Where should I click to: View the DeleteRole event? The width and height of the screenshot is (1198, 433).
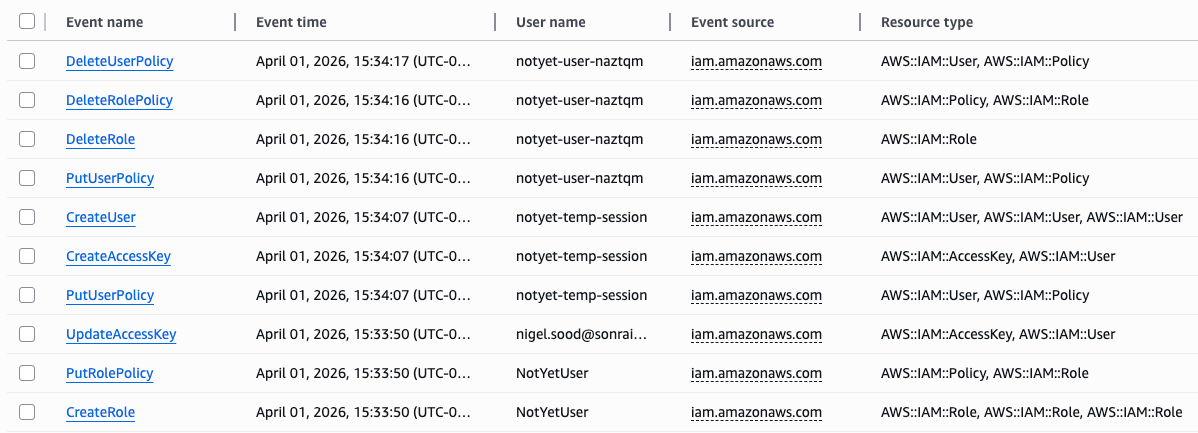click(100, 139)
